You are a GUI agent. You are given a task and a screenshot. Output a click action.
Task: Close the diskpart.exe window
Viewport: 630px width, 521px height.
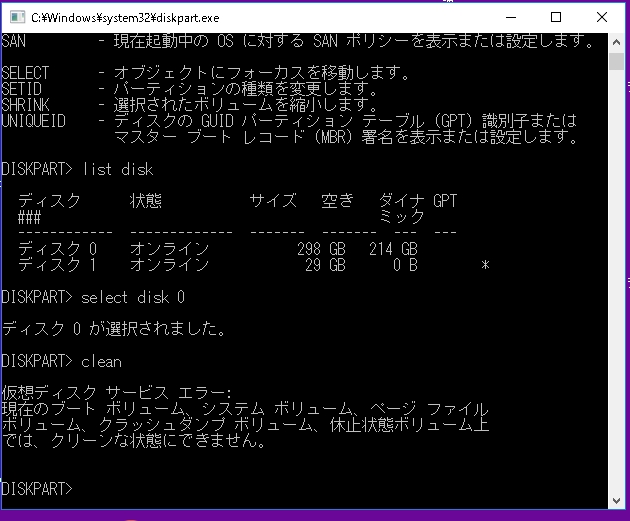[x=602, y=17]
